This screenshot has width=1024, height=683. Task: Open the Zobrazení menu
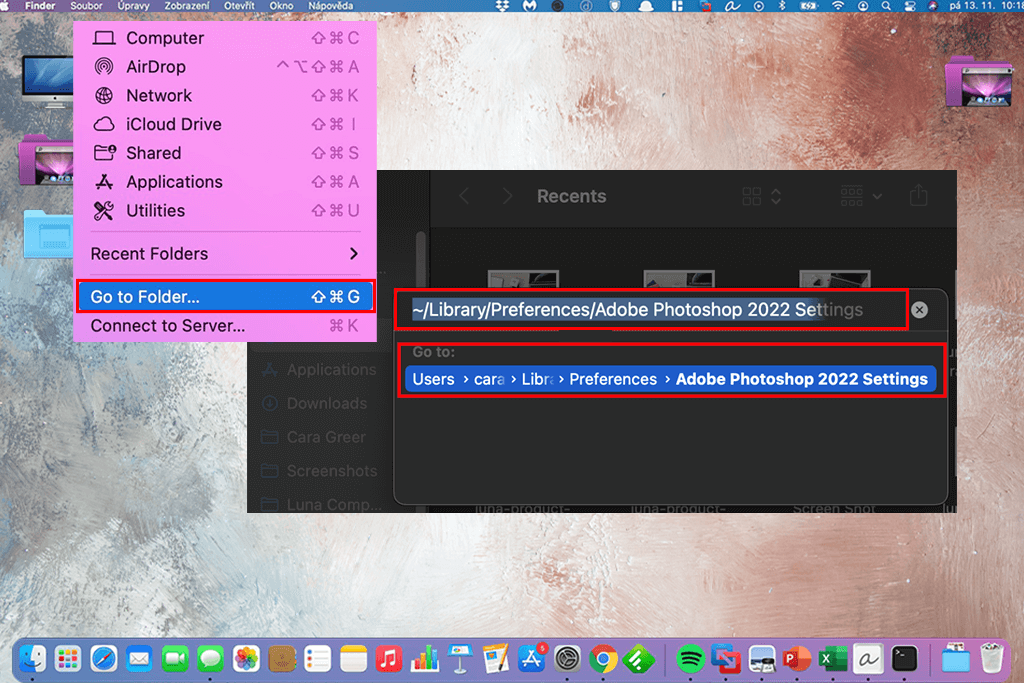point(187,6)
